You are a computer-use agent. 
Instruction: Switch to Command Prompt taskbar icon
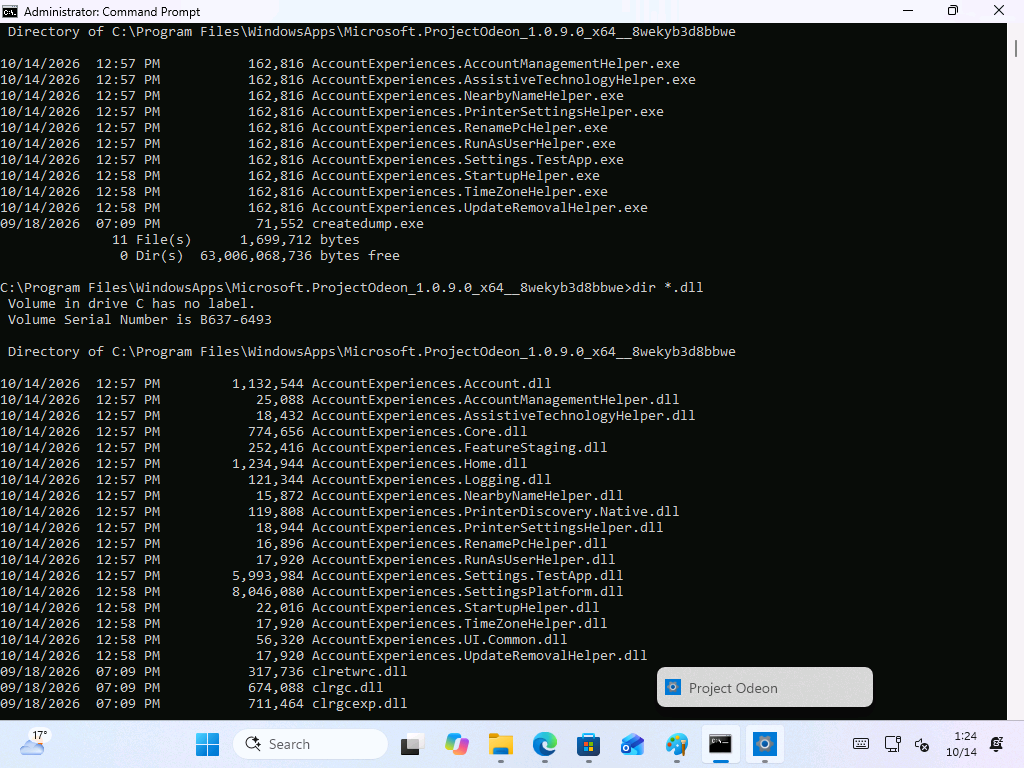tap(720, 744)
